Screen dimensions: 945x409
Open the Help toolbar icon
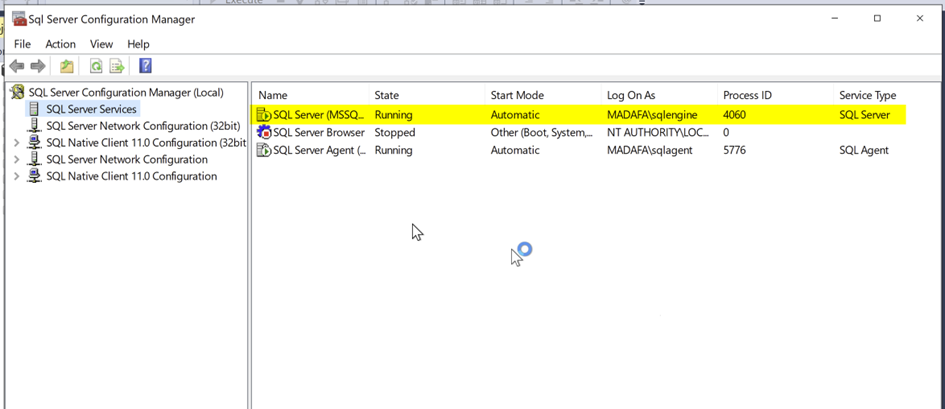pos(145,66)
